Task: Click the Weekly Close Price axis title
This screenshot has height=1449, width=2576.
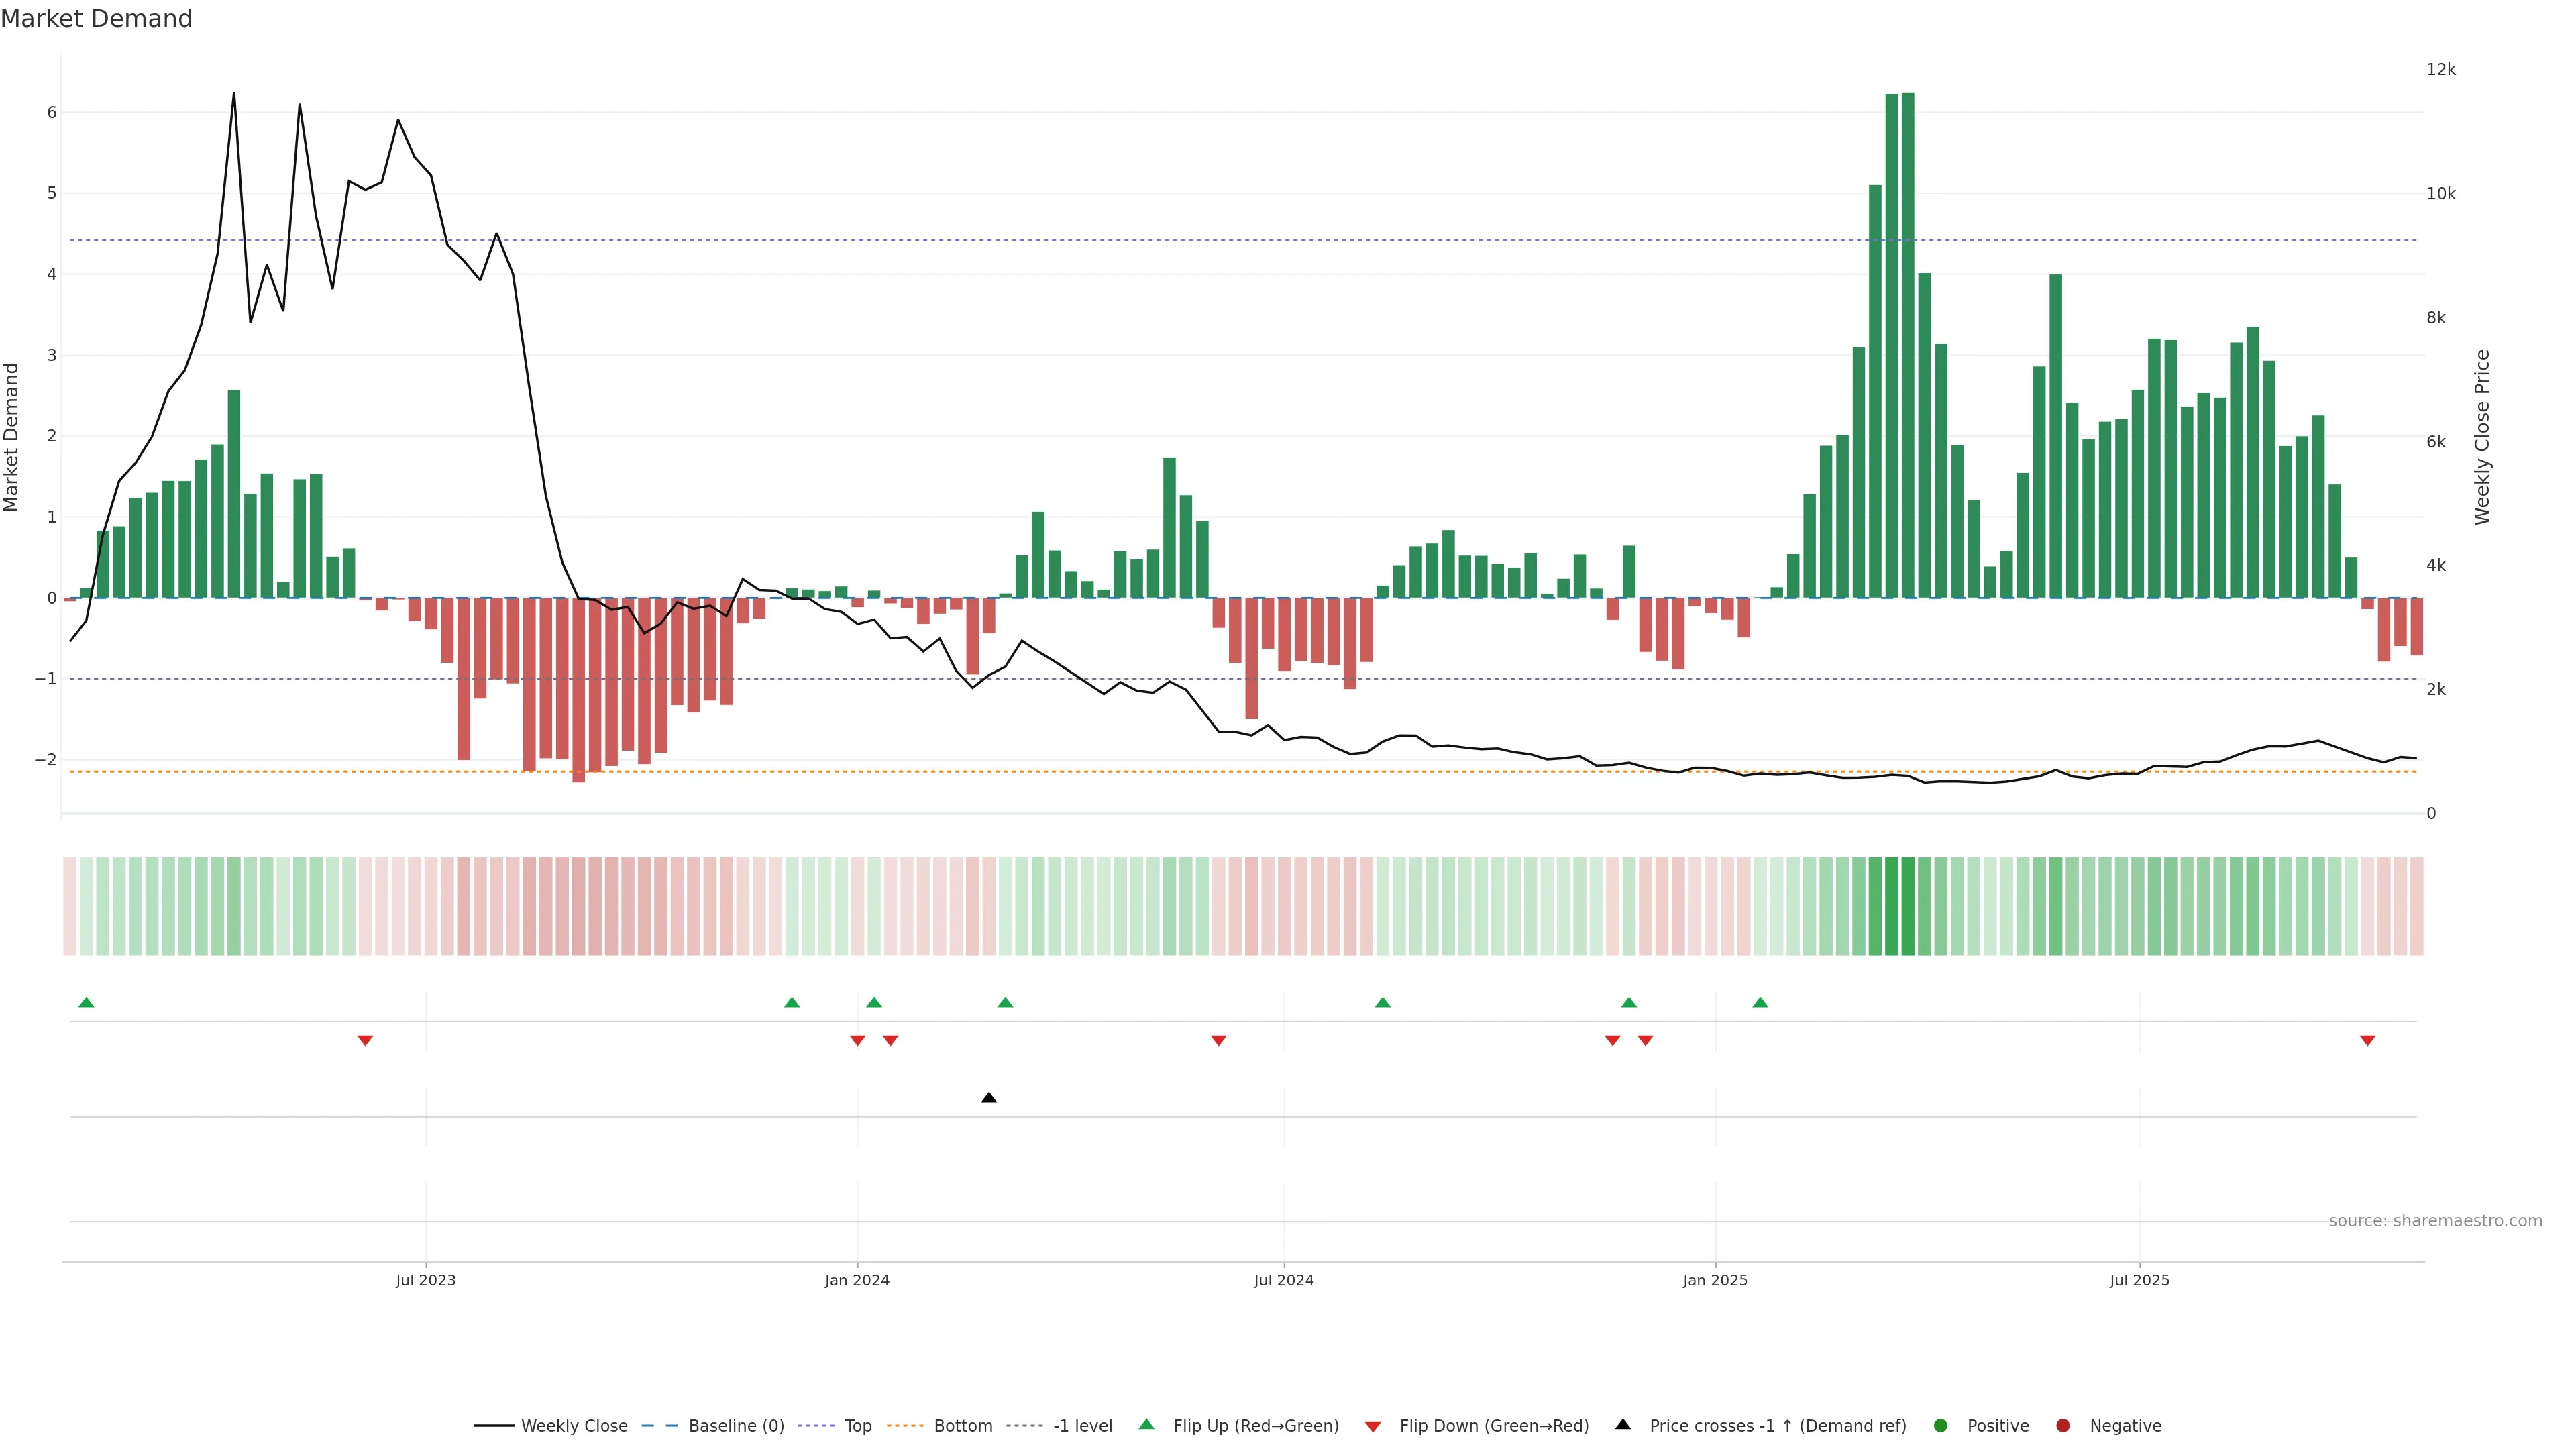Action: pos(2483,437)
